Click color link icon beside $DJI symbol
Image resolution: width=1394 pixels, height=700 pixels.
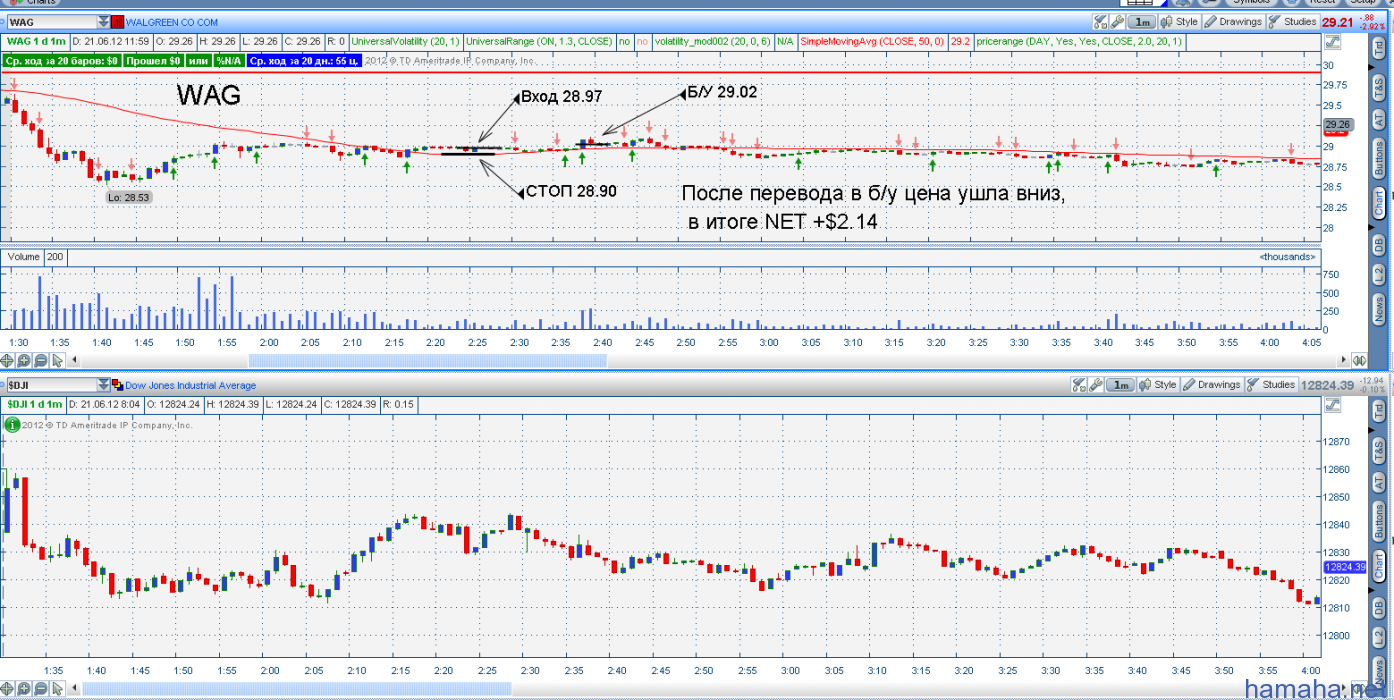[117, 385]
